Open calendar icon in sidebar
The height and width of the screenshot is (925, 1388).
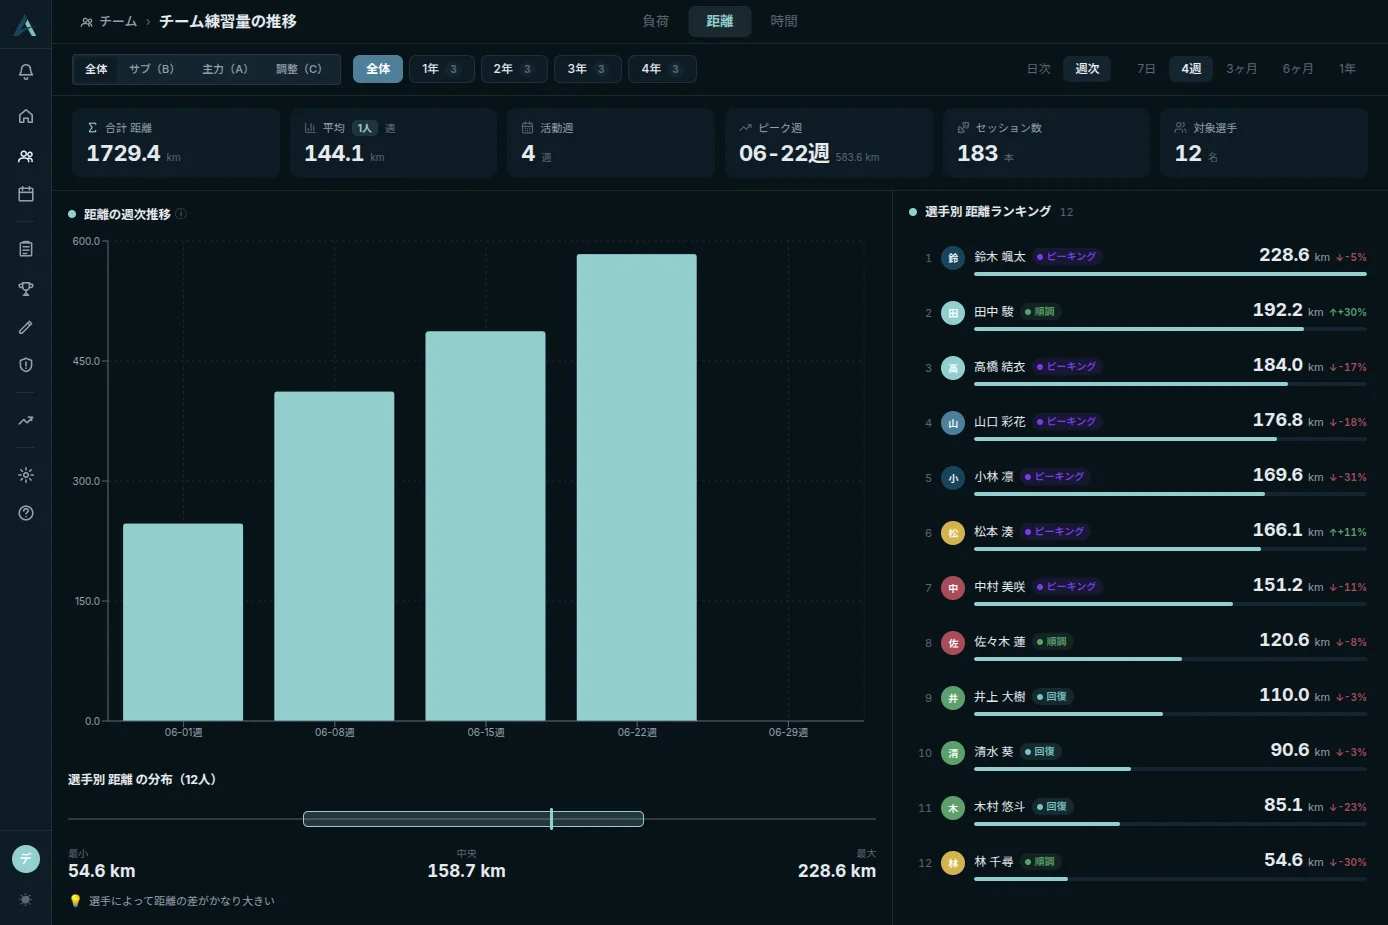point(26,194)
